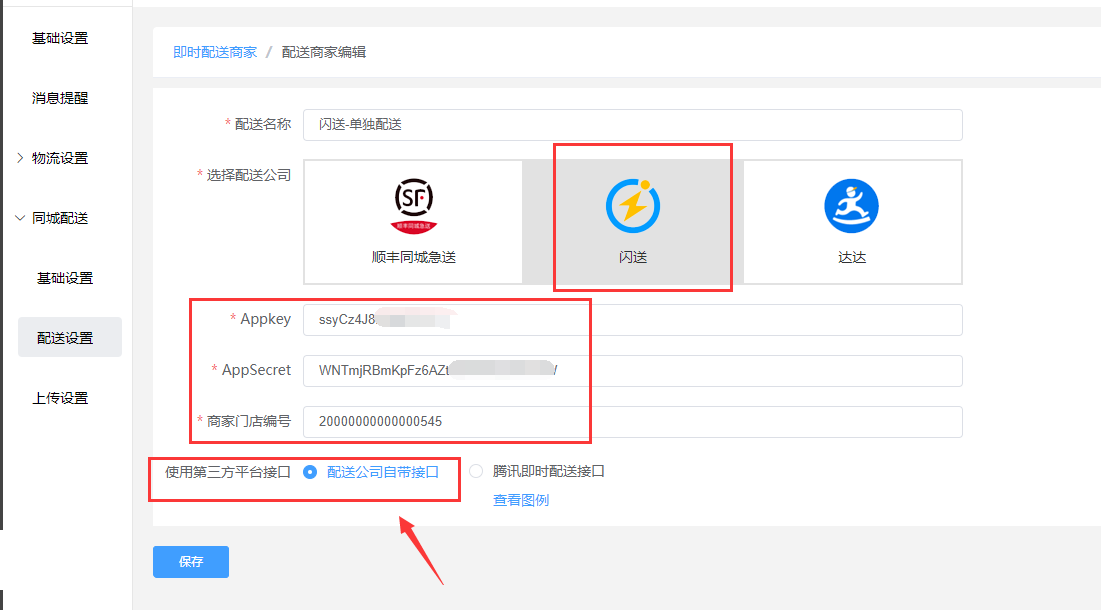Choose the 达达 running courier icon
This screenshot has height=610, width=1101.
pyautogui.click(x=851, y=206)
